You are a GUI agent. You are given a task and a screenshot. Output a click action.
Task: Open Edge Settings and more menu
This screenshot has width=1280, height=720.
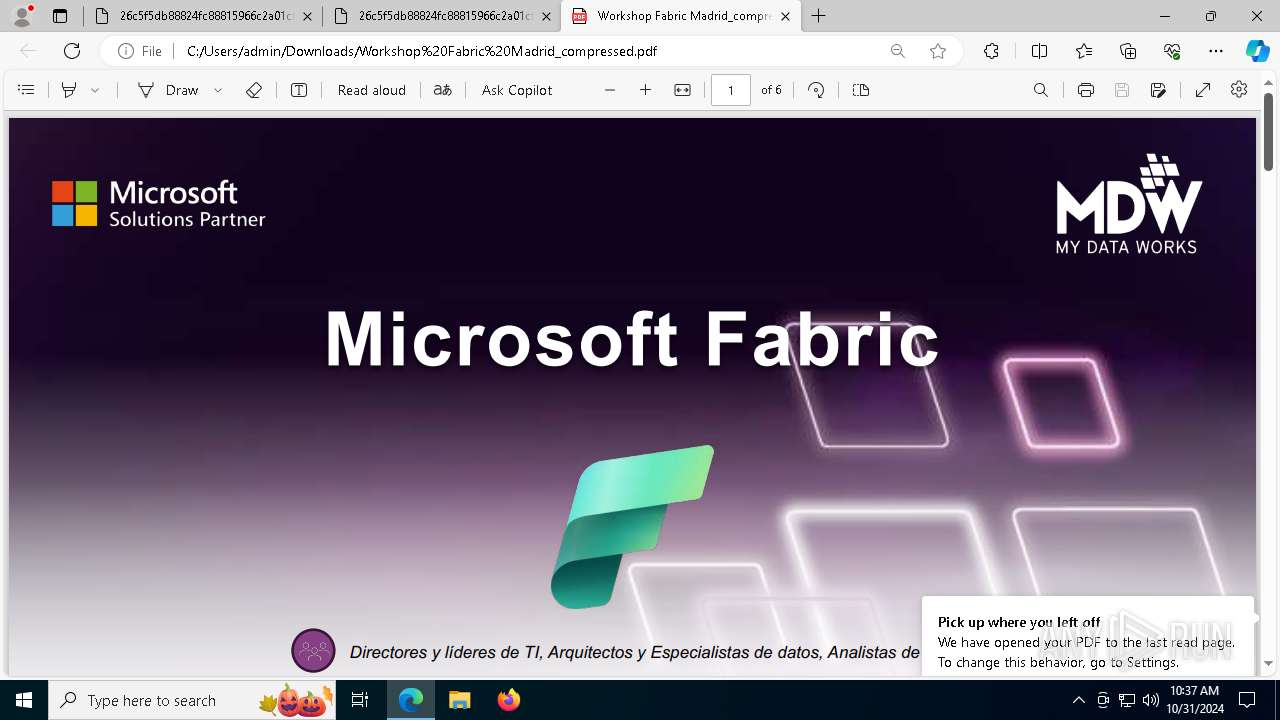point(1216,51)
